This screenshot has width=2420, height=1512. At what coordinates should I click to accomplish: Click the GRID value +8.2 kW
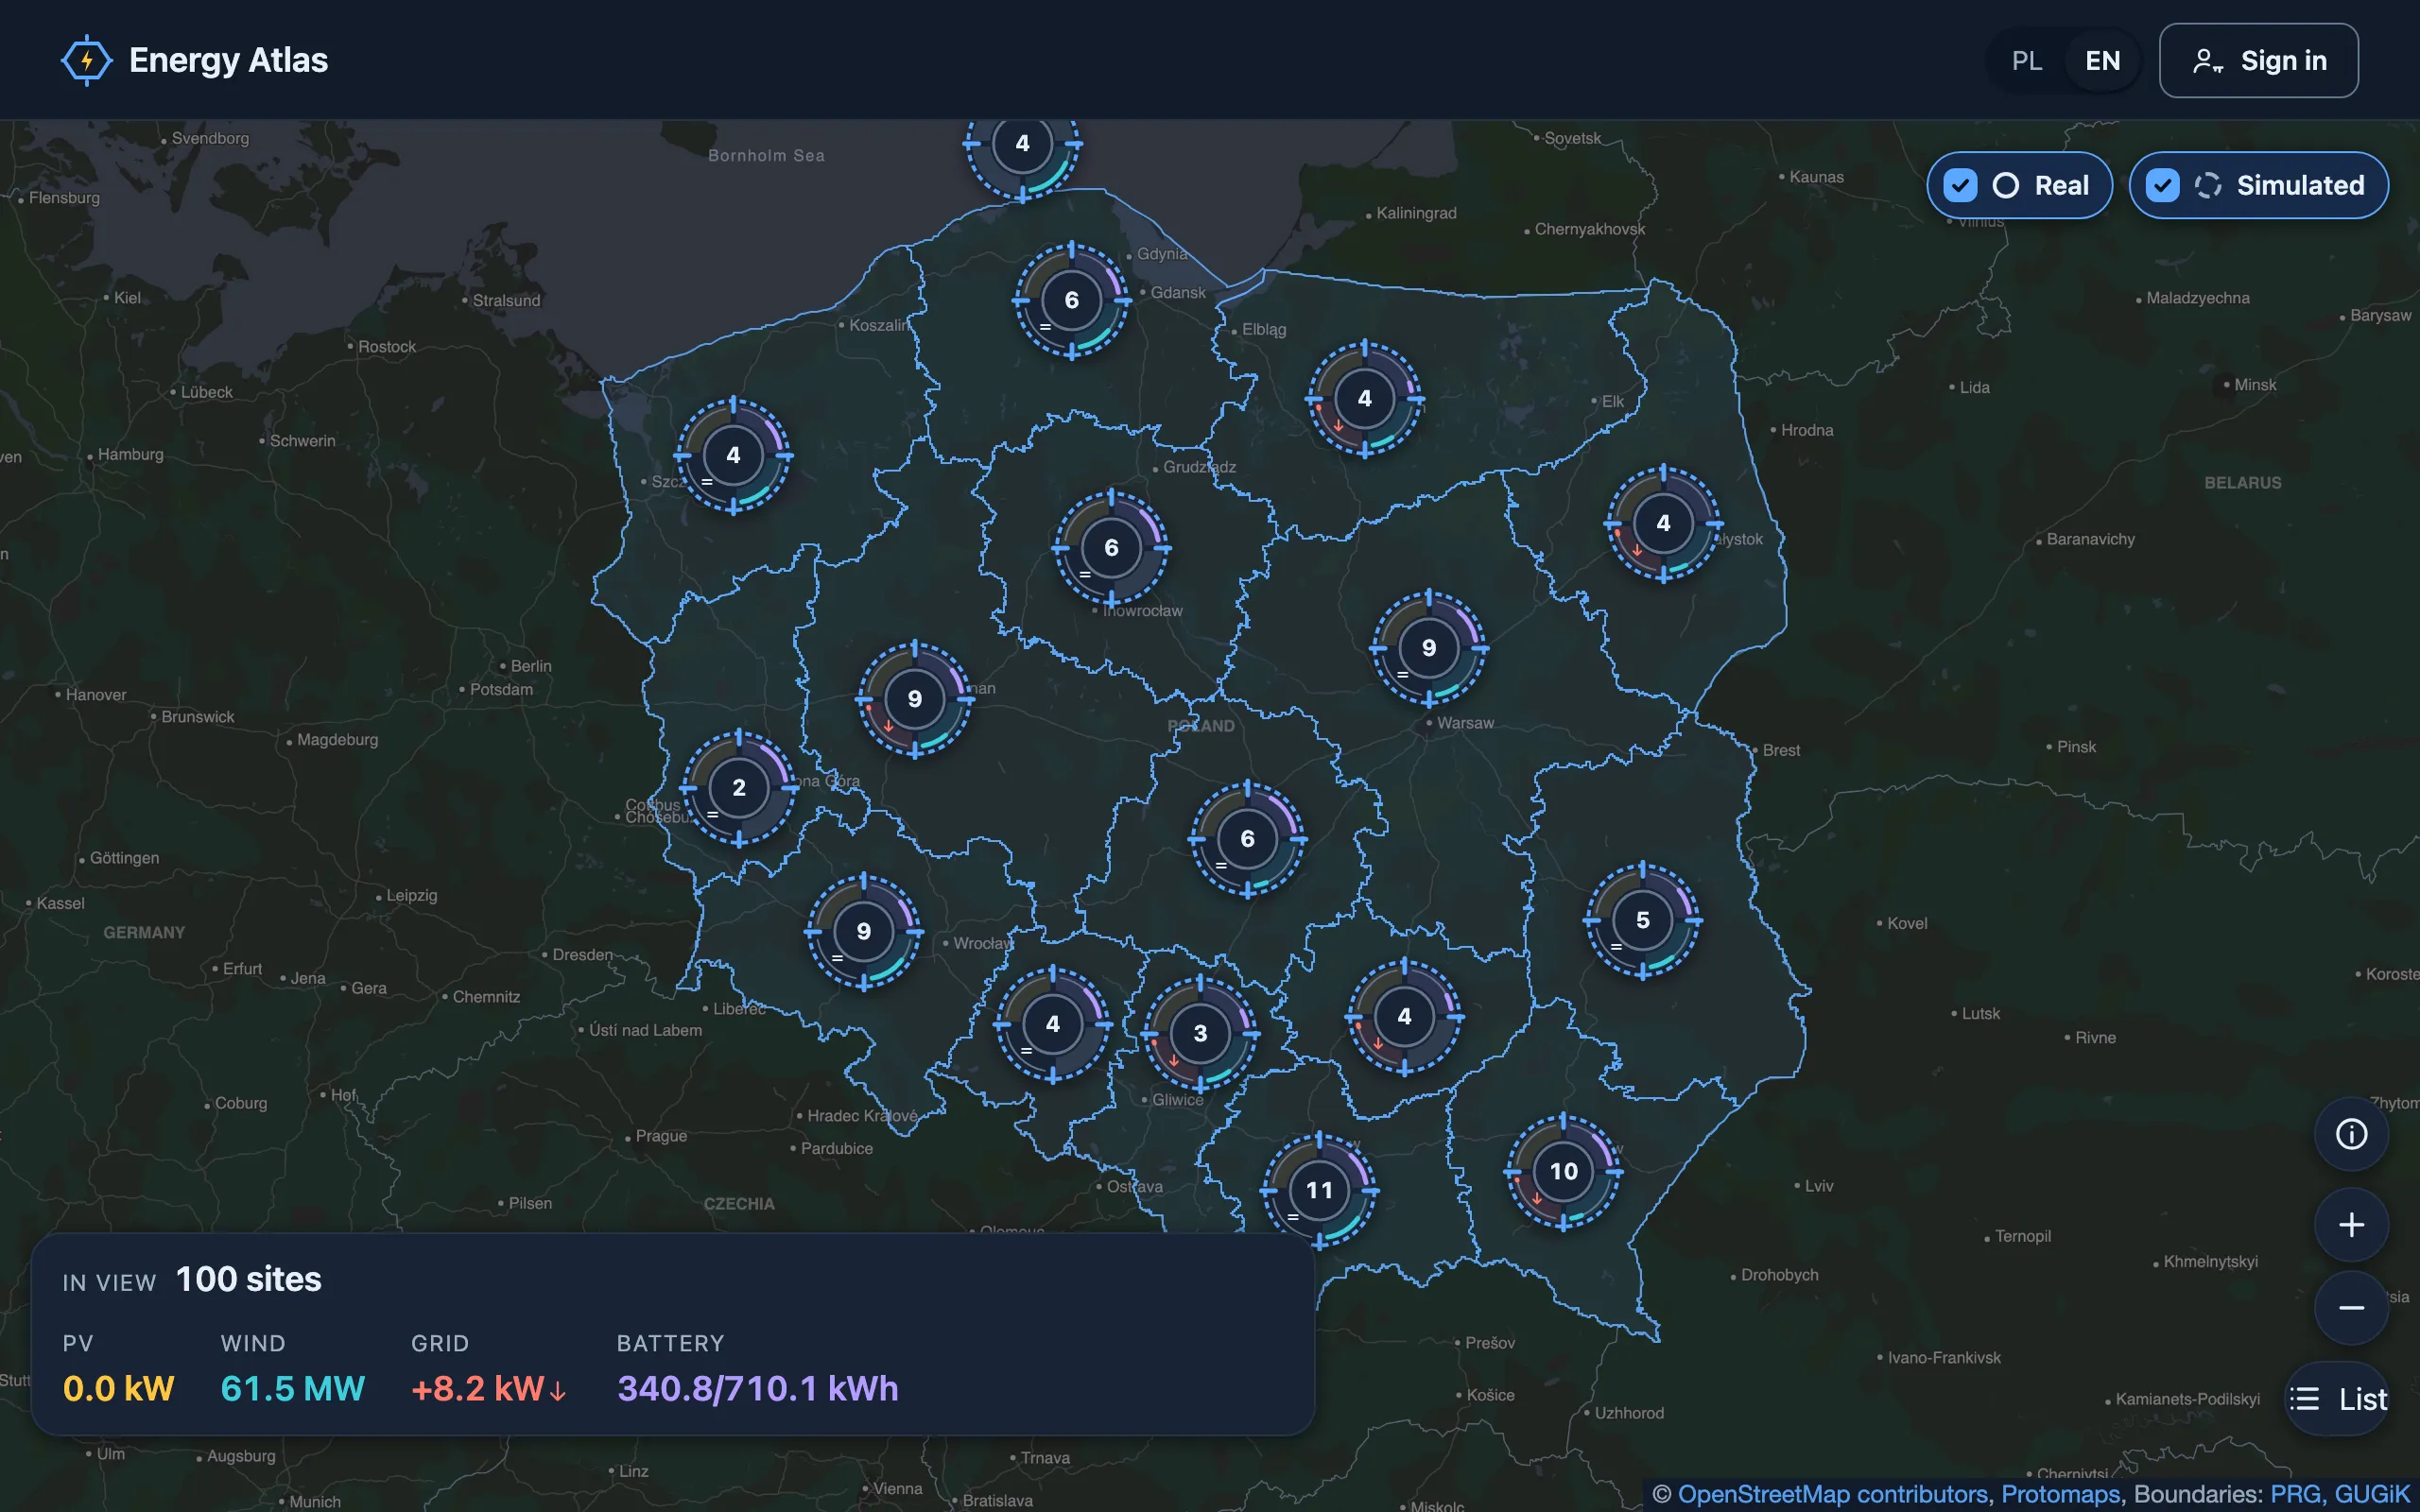tap(488, 1388)
